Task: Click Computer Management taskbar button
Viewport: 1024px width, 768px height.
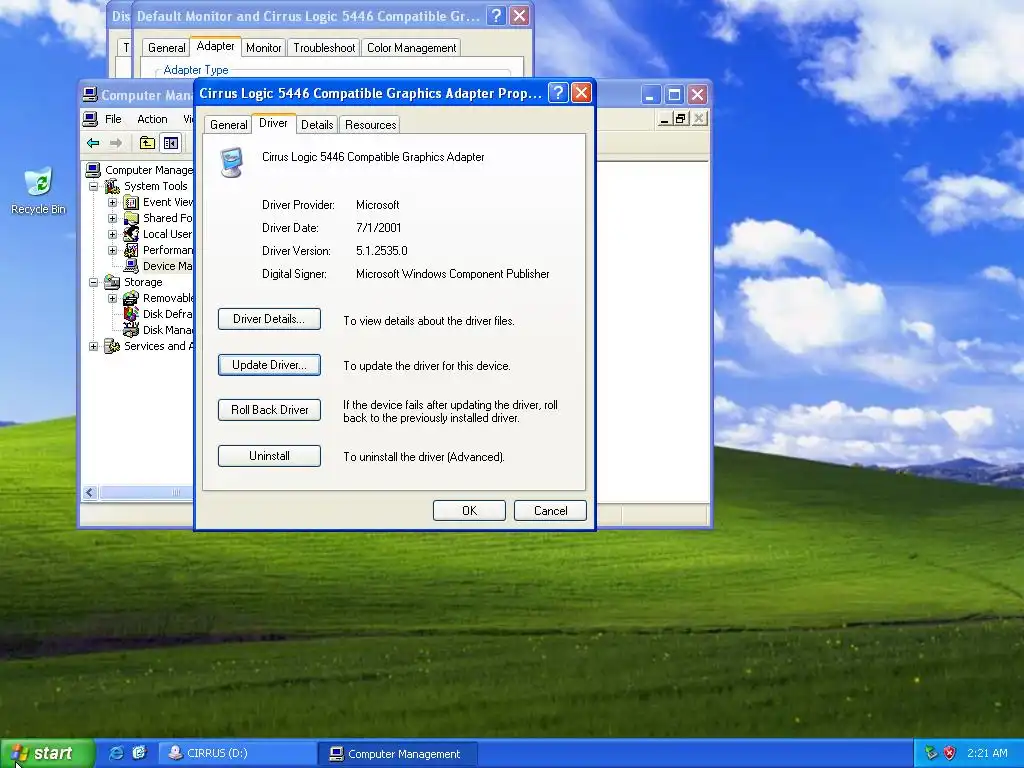Action: coord(397,754)
